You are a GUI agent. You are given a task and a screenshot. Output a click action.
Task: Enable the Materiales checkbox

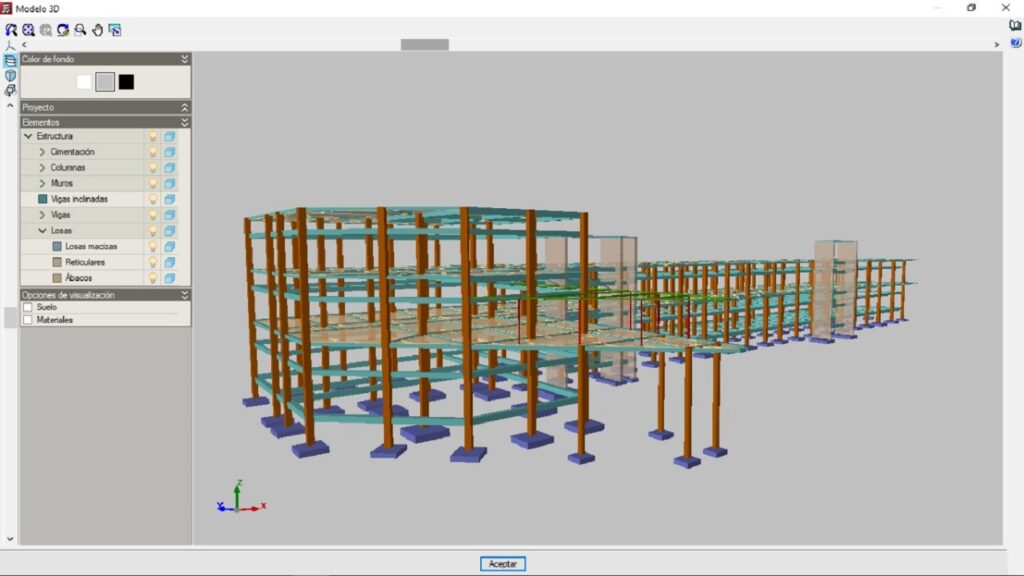click(x=28, y=320)
